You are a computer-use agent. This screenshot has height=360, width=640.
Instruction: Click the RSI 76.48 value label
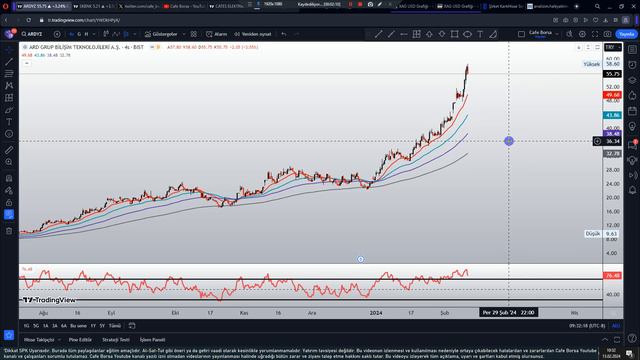pyautogui.click(x=612, y=276)
